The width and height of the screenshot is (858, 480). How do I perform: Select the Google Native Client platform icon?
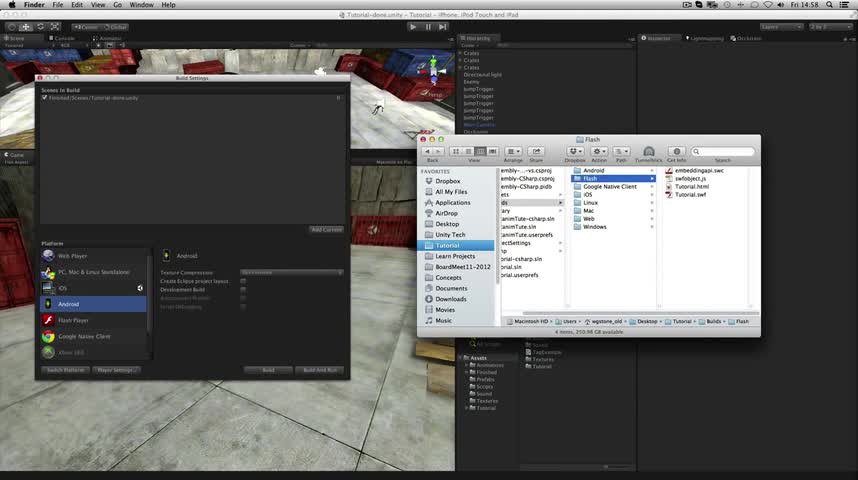click(x=48, y=336)
